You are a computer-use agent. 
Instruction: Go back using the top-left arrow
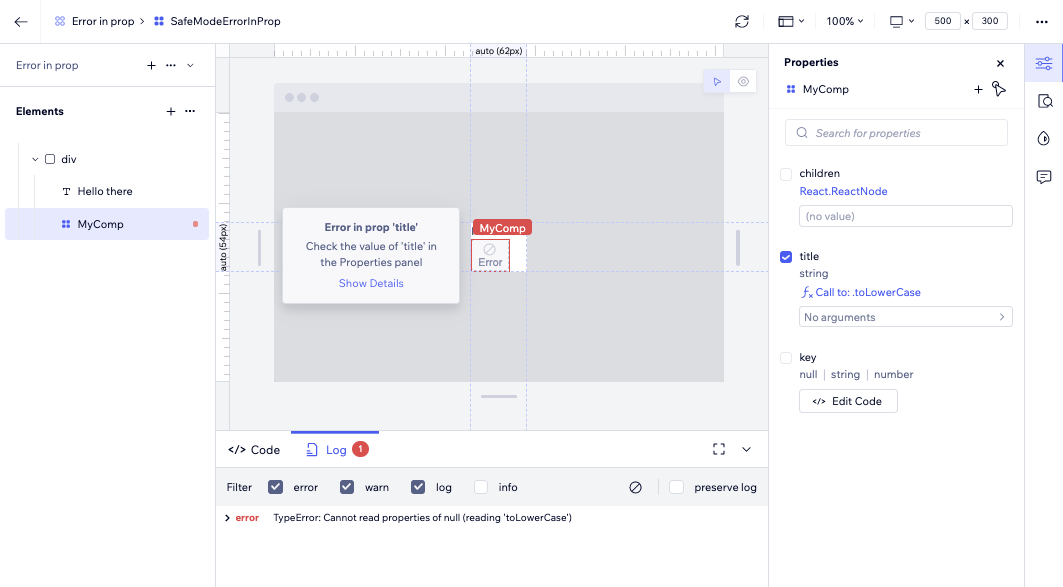(x=21, y=22)
